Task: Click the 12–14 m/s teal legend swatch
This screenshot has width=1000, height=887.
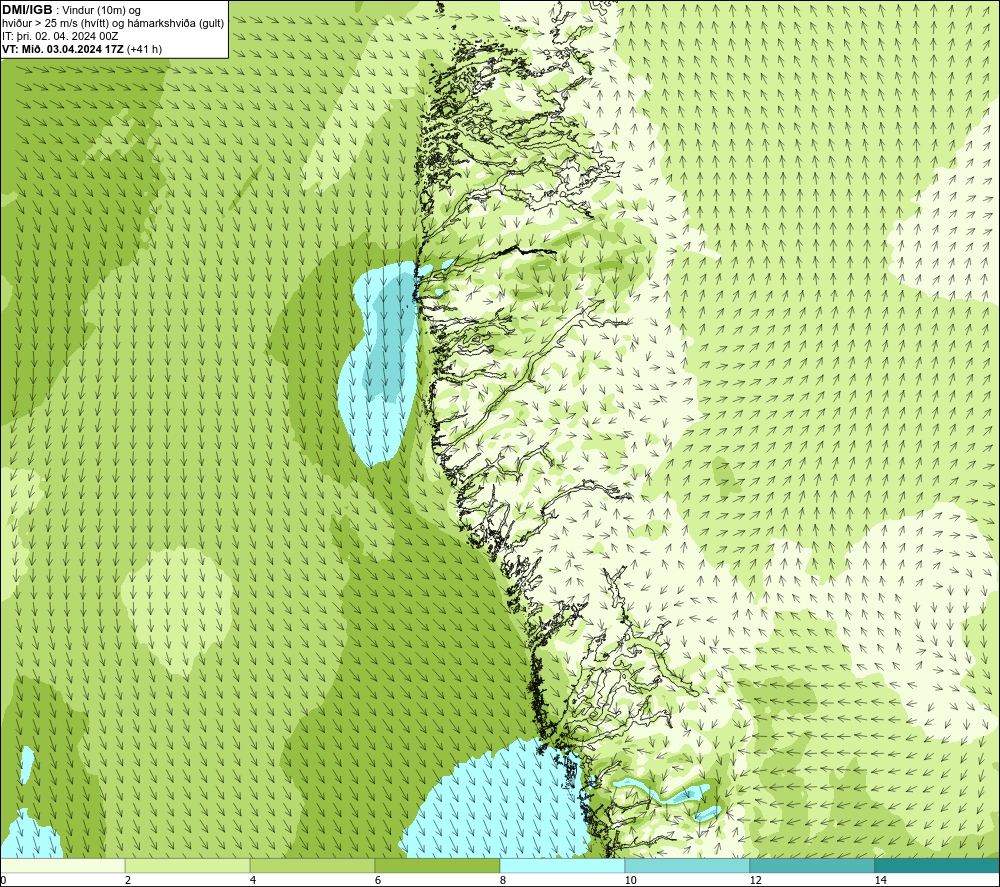Action: [812, 865]
